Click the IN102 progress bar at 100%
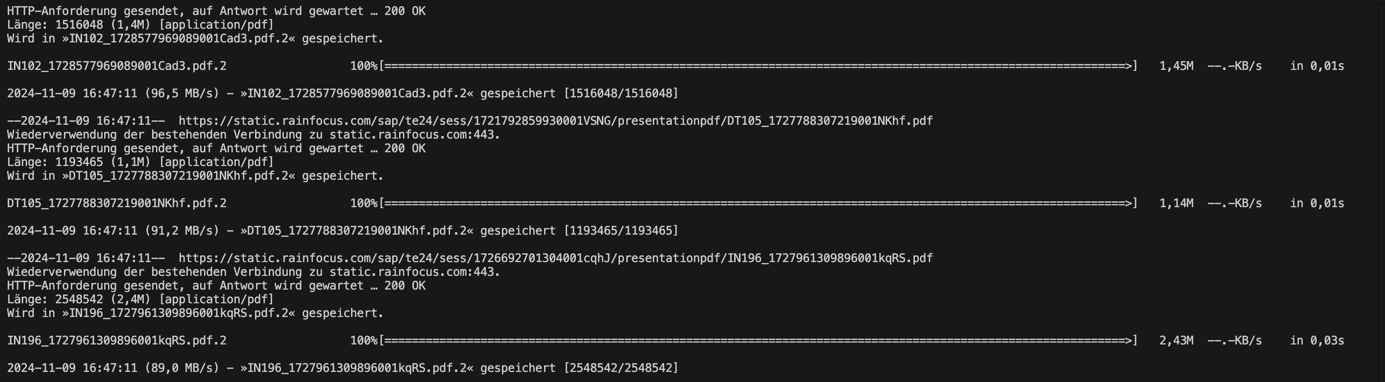This screenshot has width=1385, height=382. pyautogui.click(x=759, y=66)
